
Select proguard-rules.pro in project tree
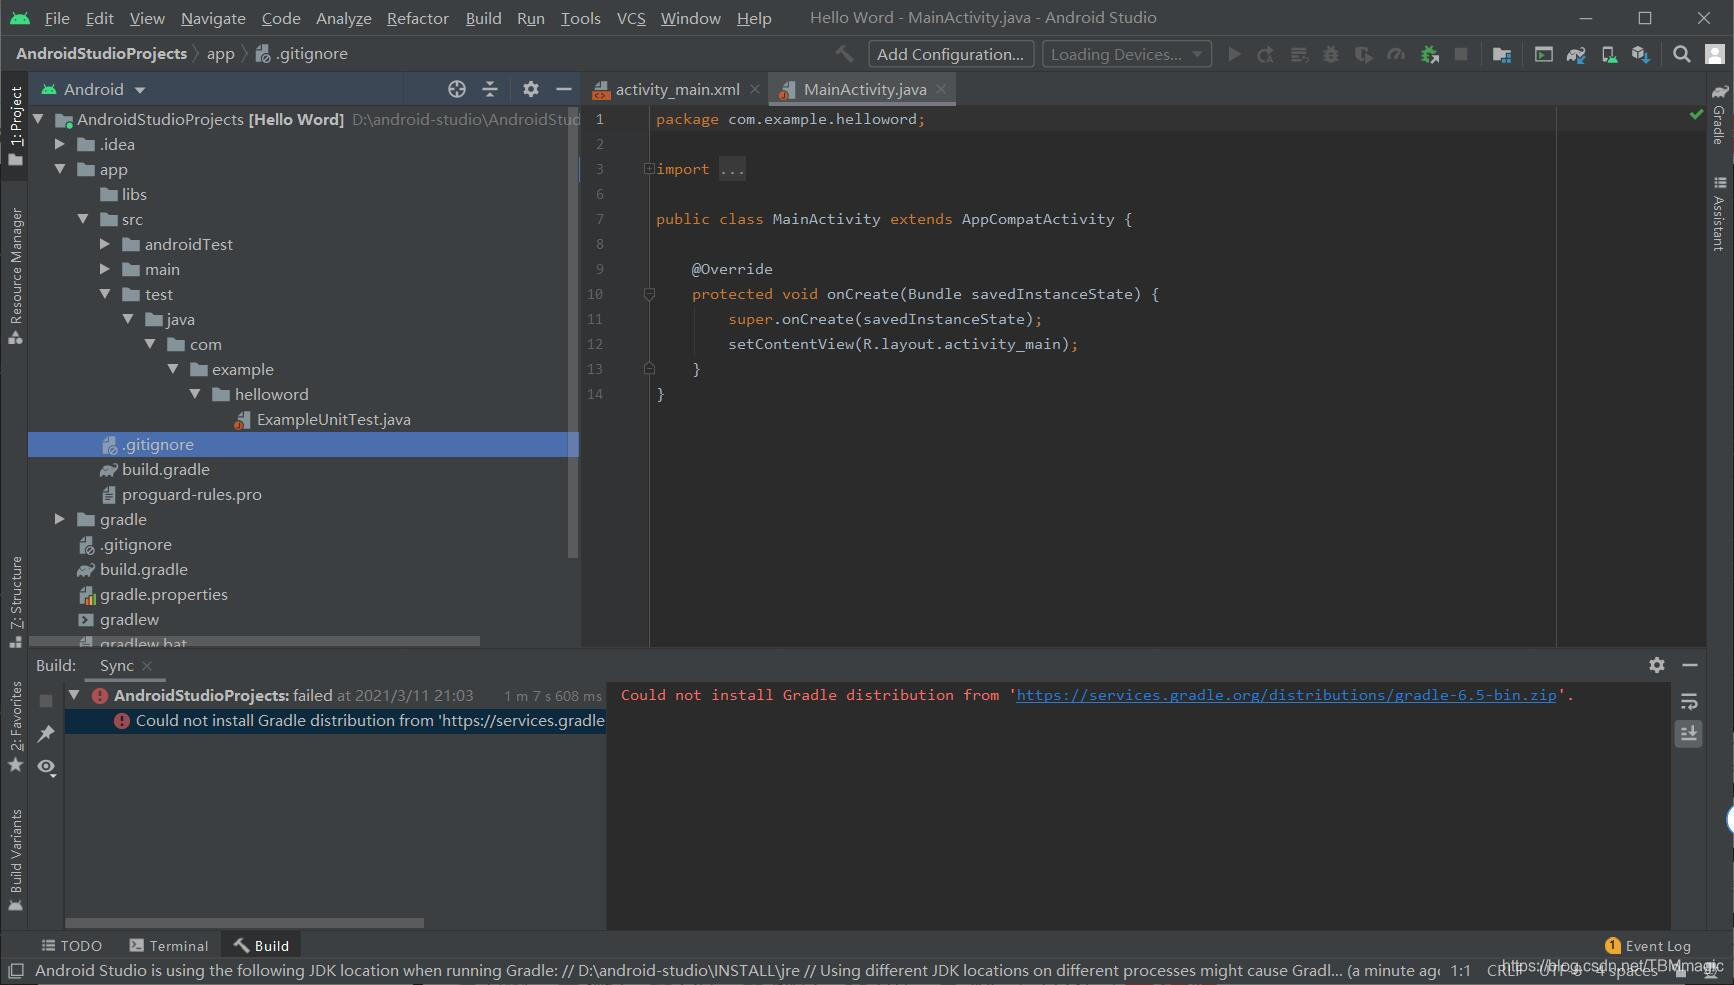coord(191,494)
